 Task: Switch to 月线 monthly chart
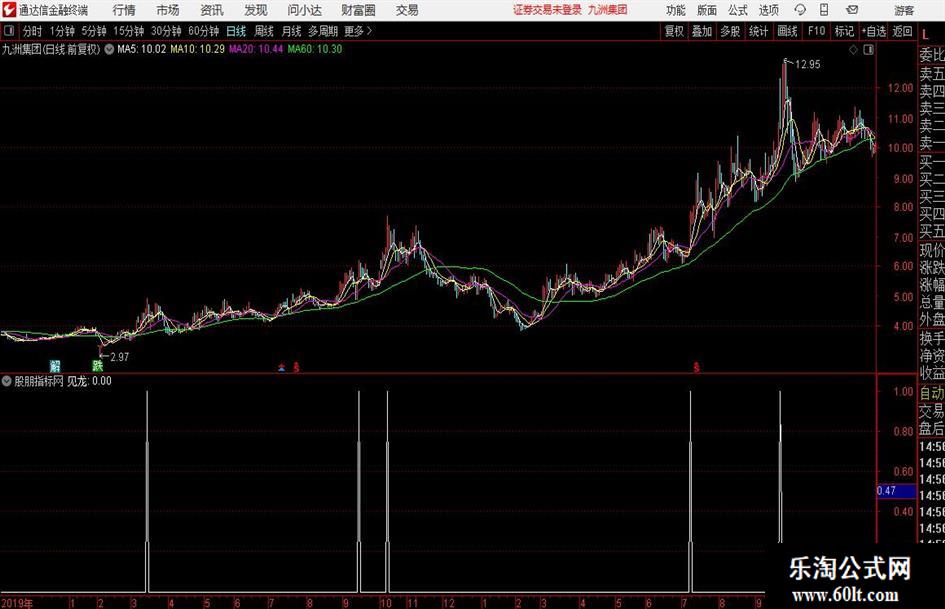tap(292, 31)
